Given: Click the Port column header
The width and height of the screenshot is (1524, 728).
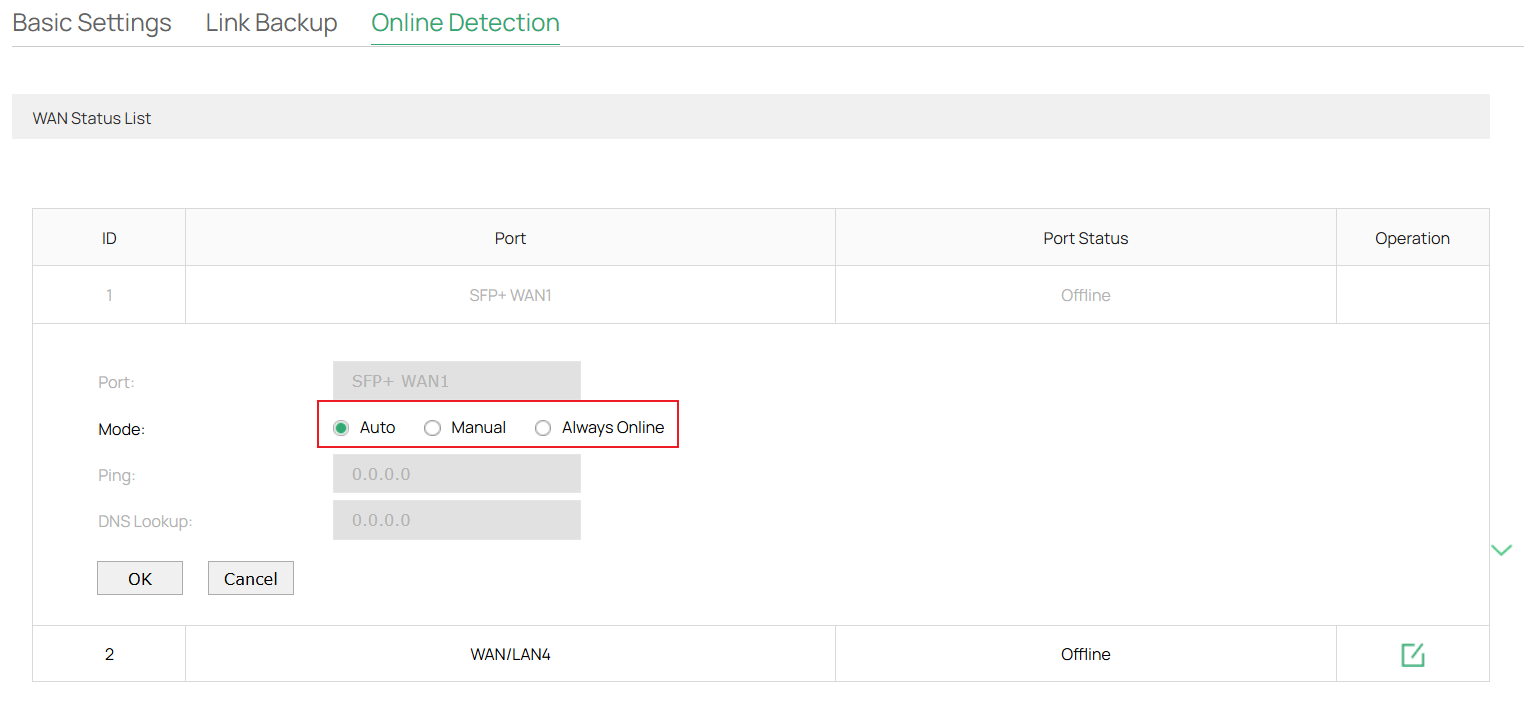Looking at the screenshot, I should point(510,237).
